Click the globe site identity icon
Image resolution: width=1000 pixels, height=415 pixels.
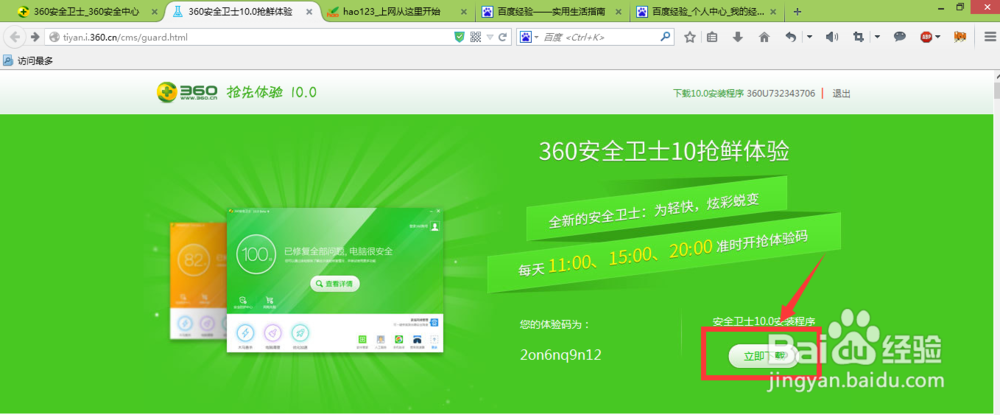(54, 38)
